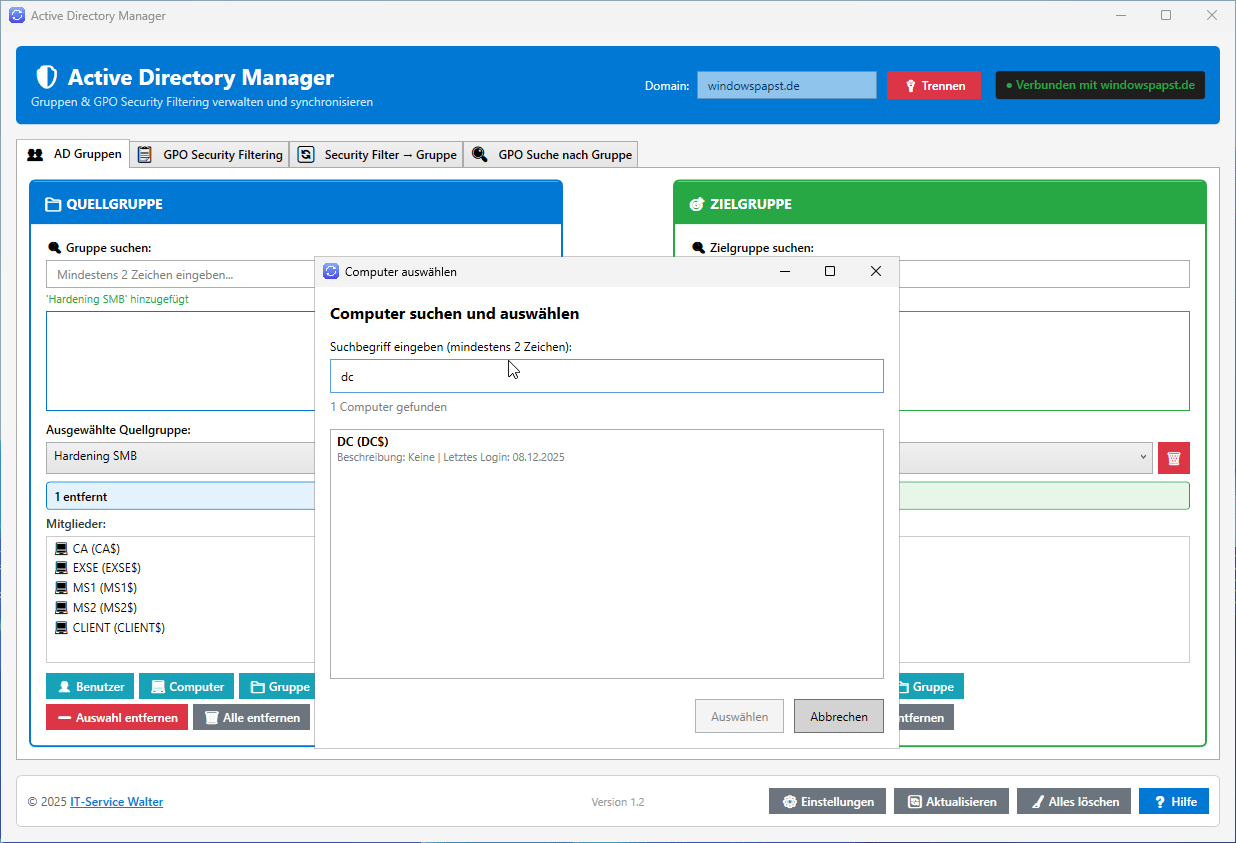Click the computer search term input field
This screenshot has width=1236, height=843.
tap(606, 377)
